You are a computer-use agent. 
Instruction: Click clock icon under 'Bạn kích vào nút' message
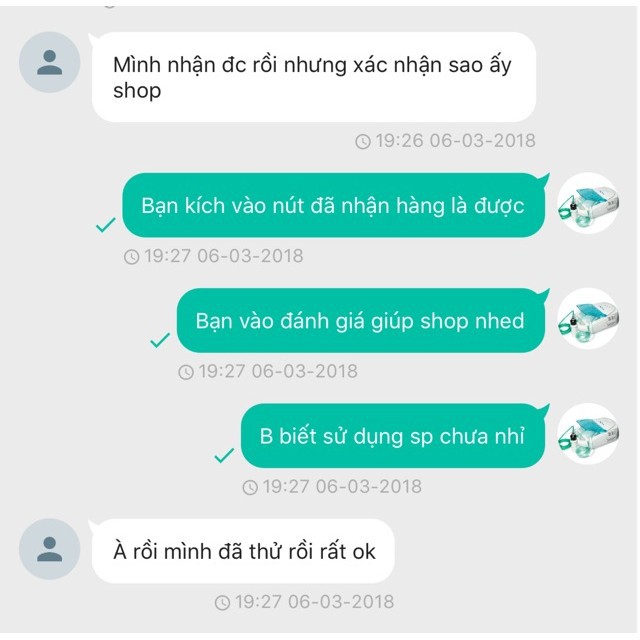(131, 257)
